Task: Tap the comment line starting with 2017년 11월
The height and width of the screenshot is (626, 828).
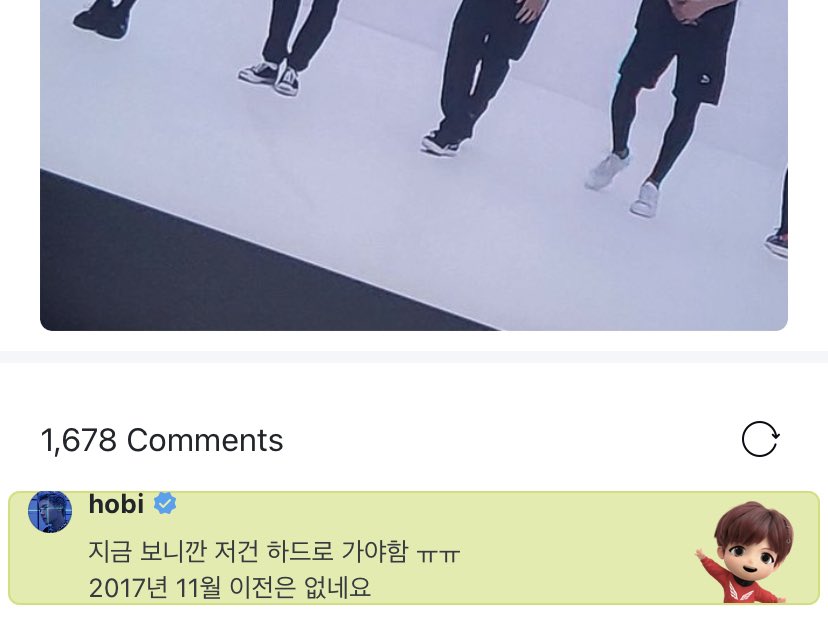Action: coord(230,587)
